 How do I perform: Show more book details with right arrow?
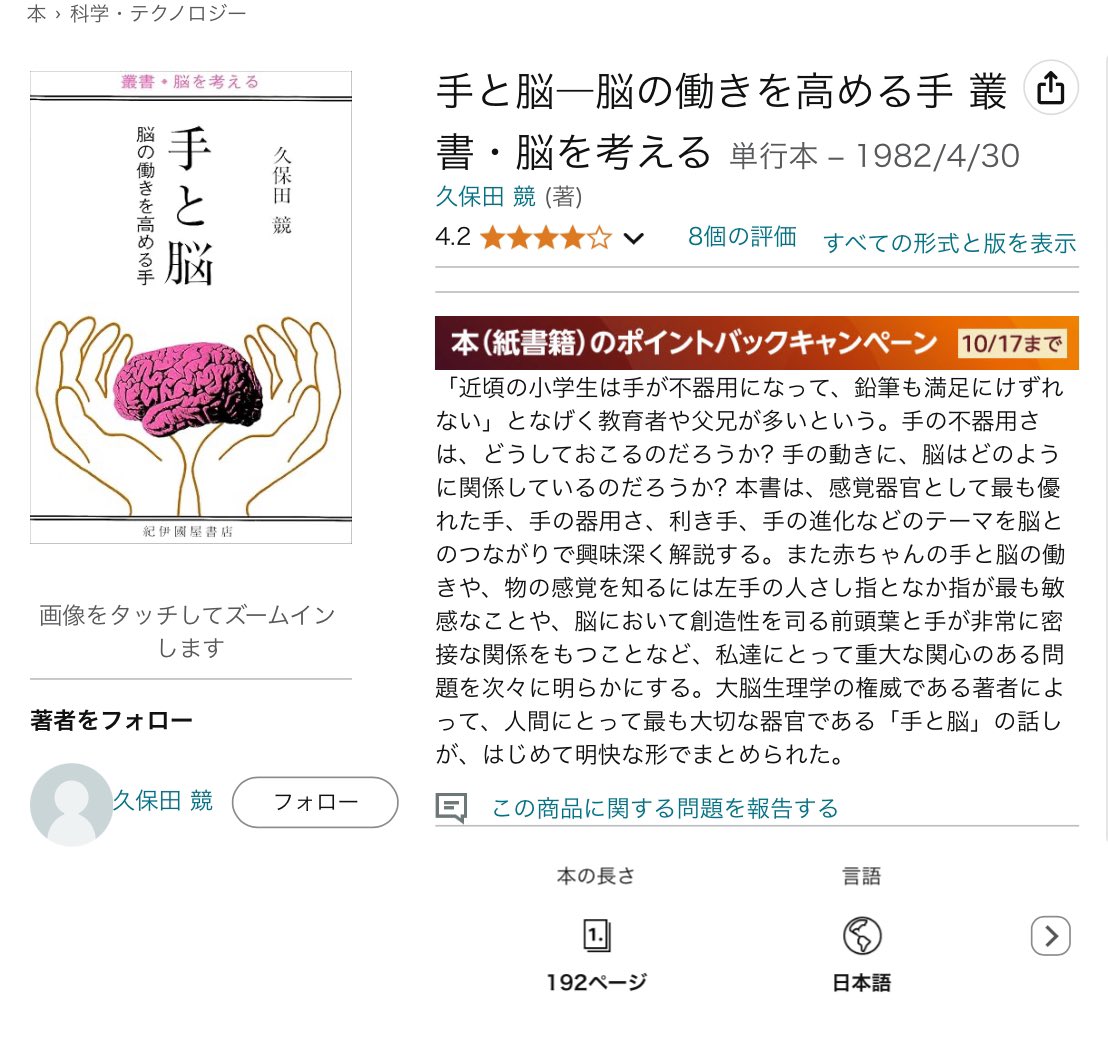[x=1051, y=936]
